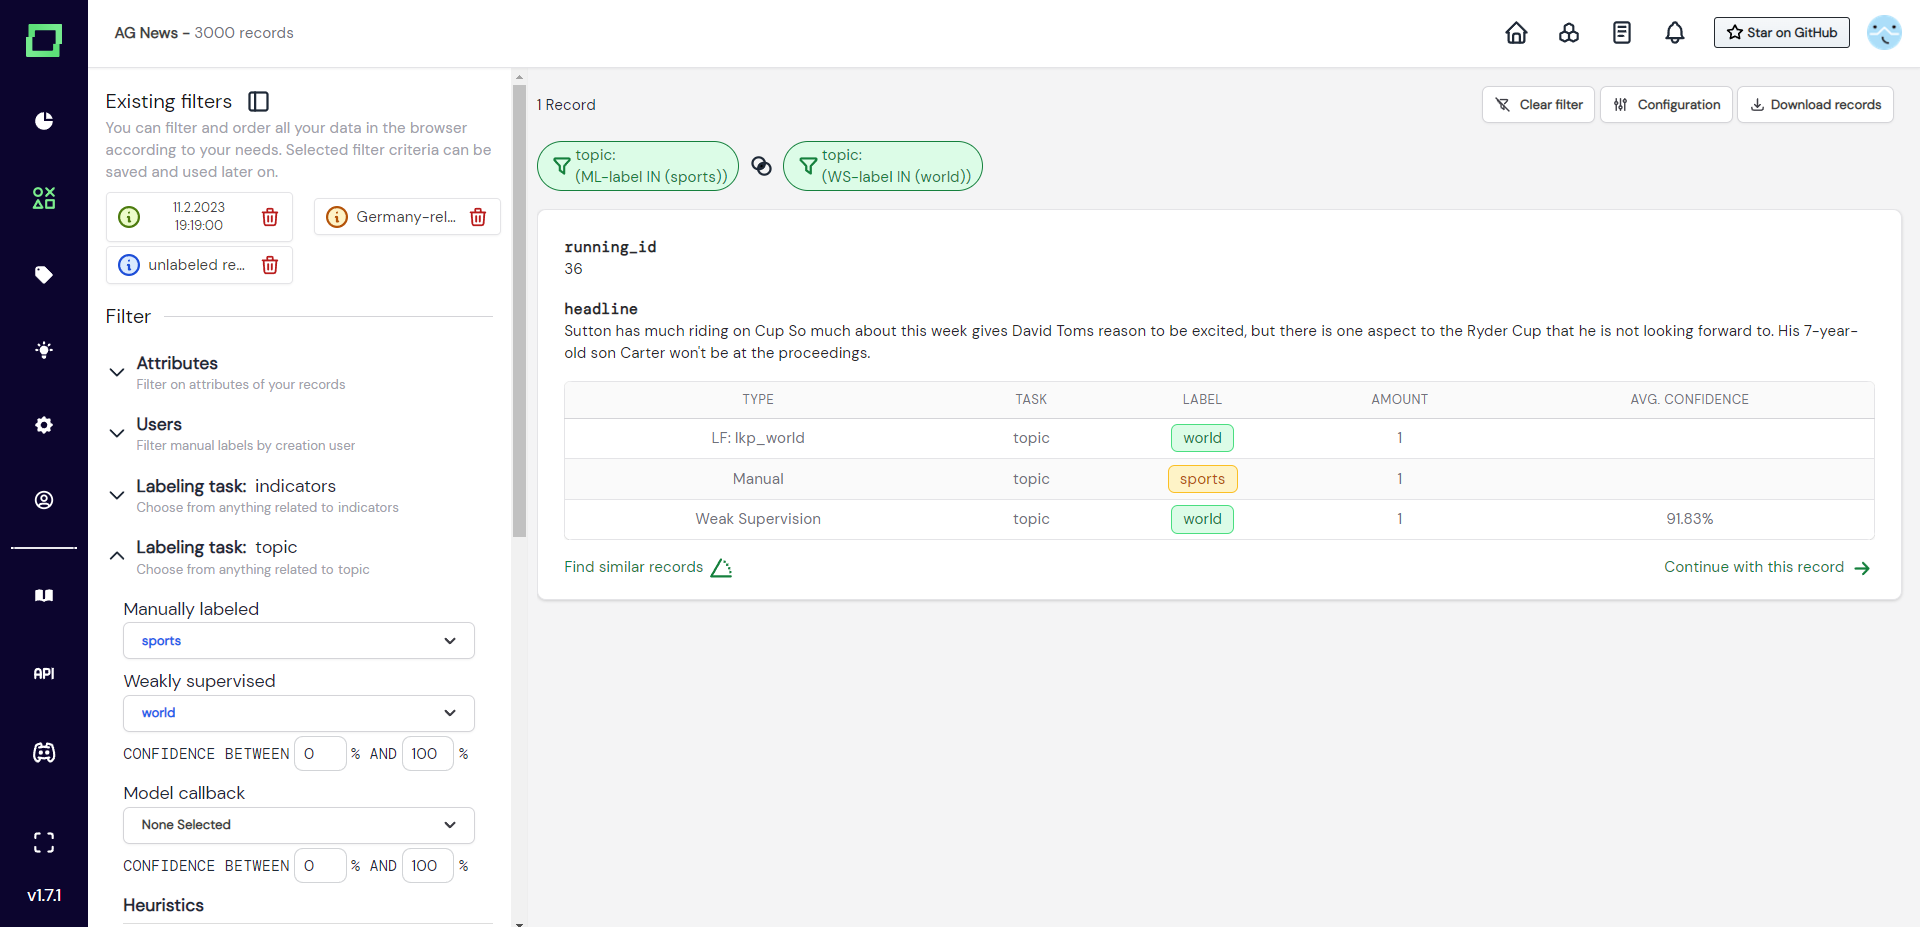Click Continue with this record link
The width and height of the screenshot is (1920, 927).
(x=1767, y=567)
